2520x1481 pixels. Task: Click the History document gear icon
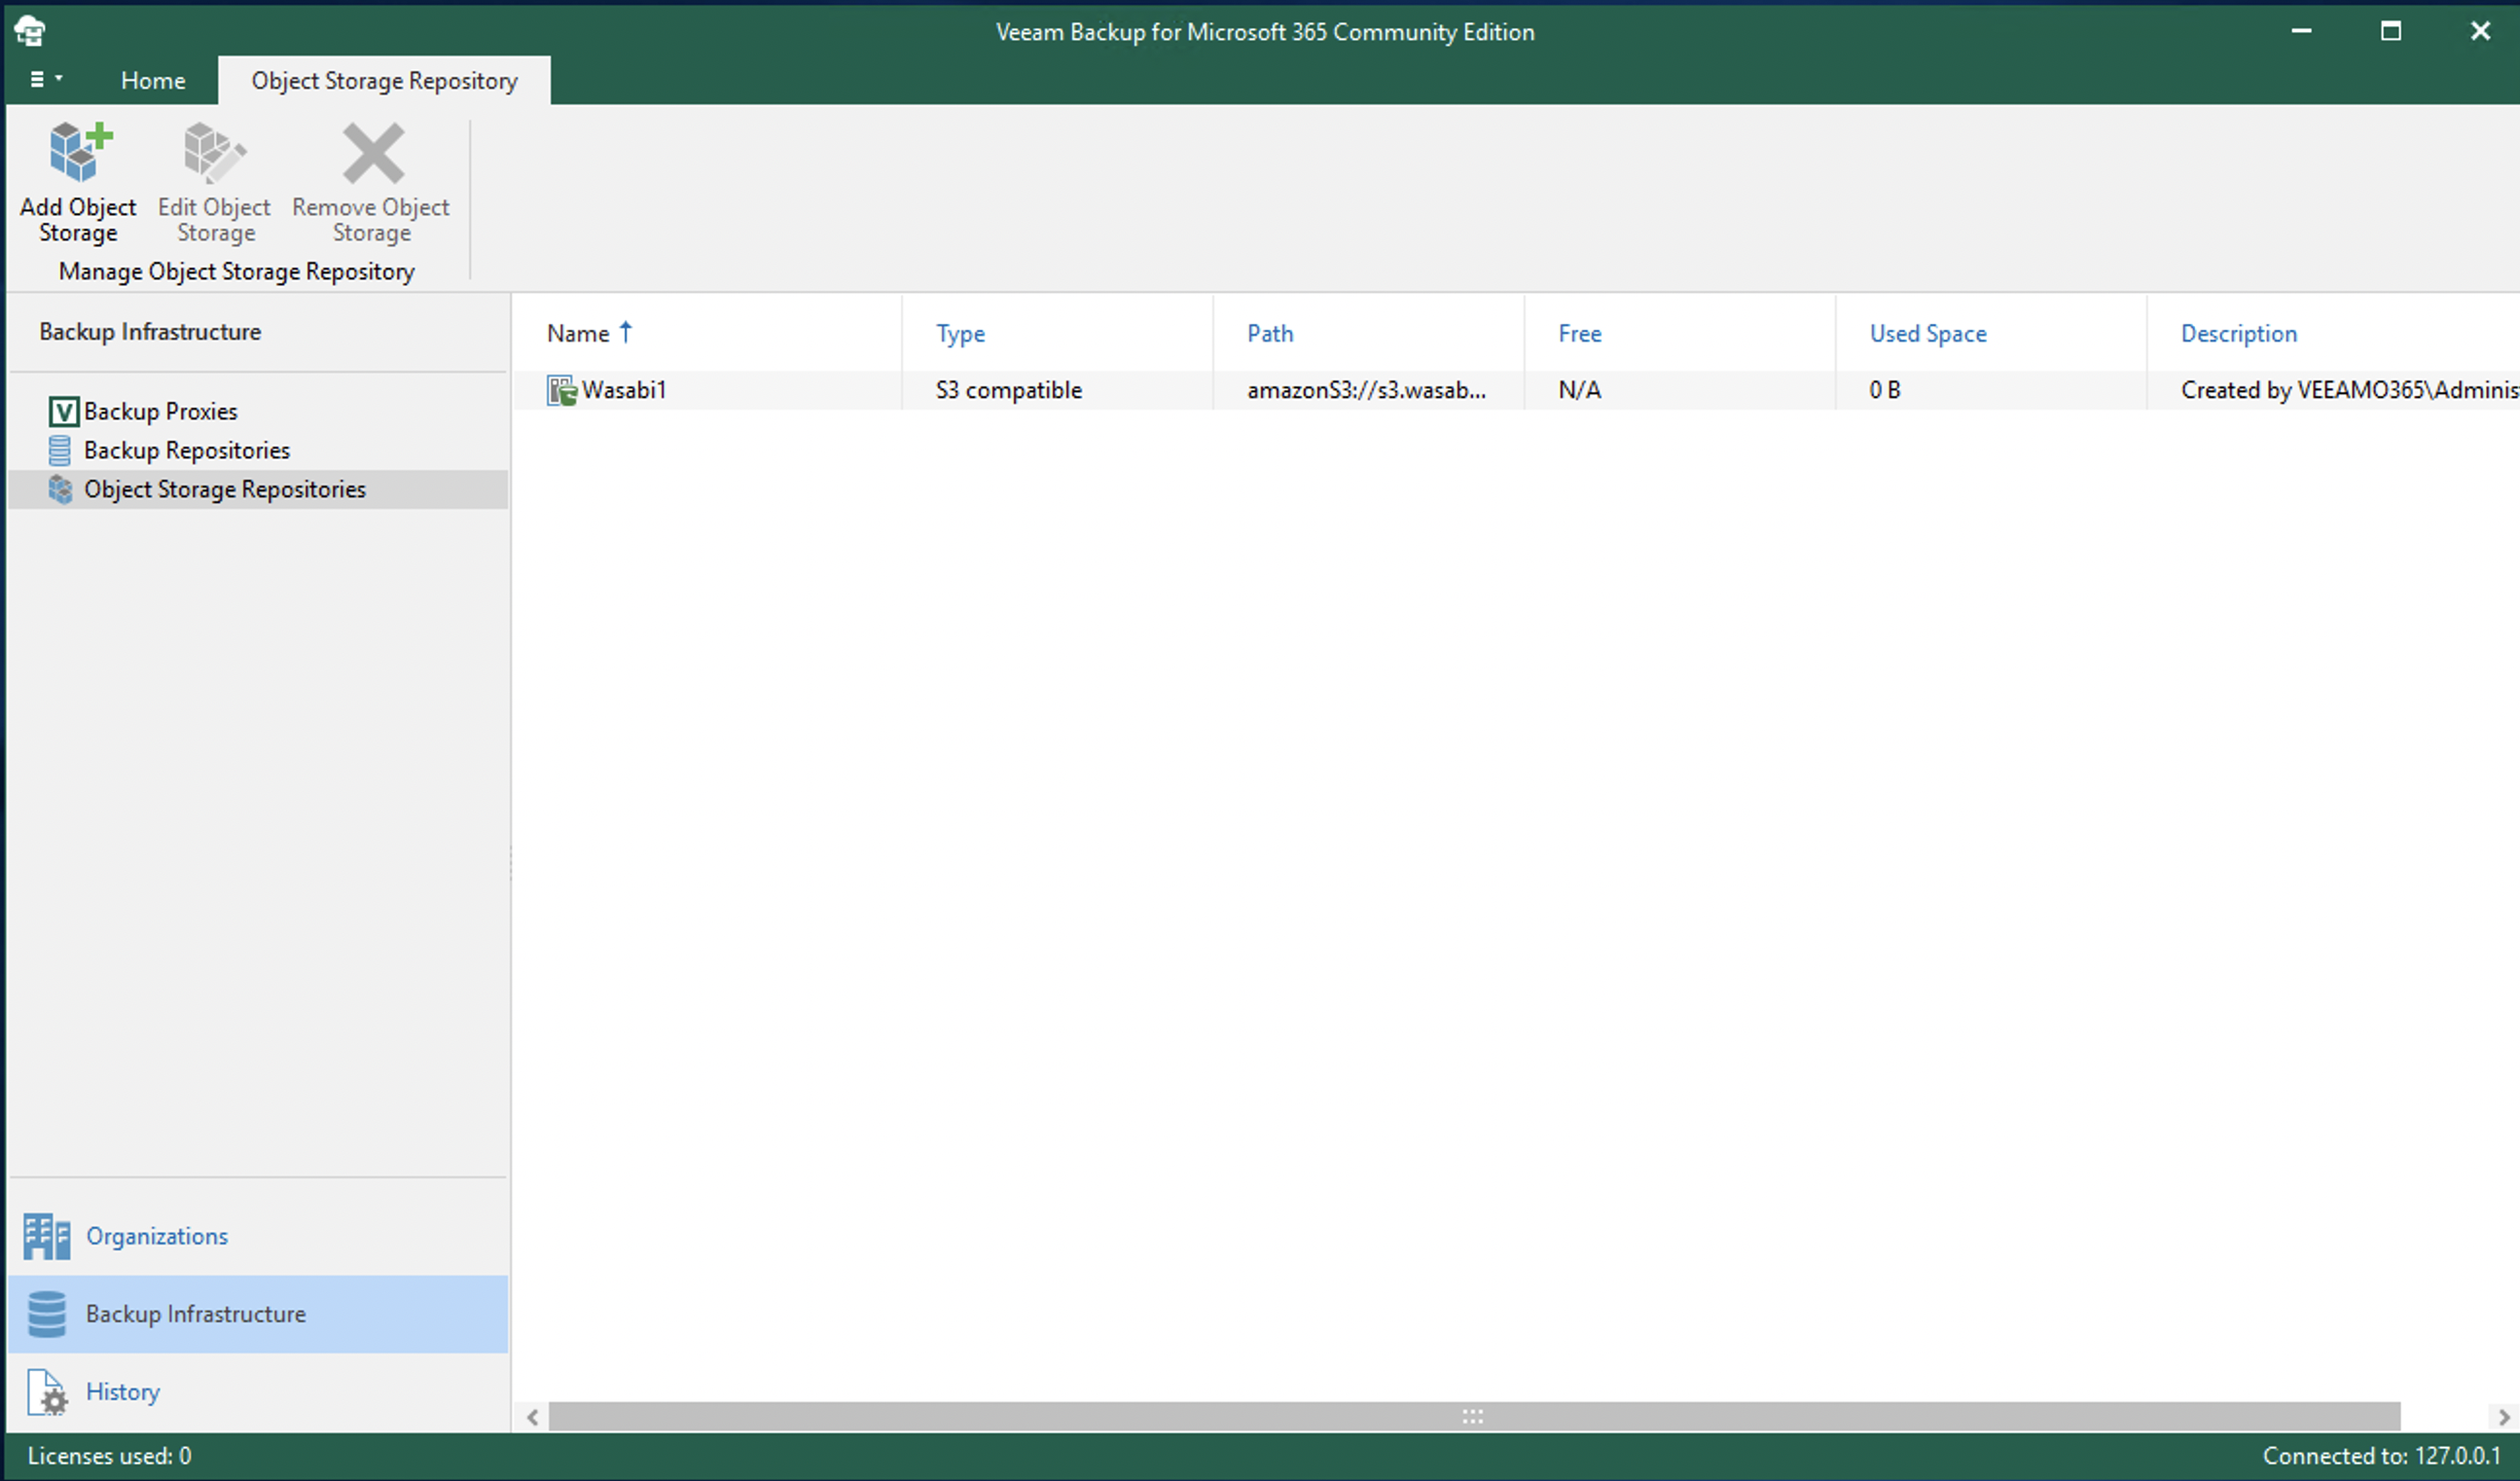(x=47, y=1392)
